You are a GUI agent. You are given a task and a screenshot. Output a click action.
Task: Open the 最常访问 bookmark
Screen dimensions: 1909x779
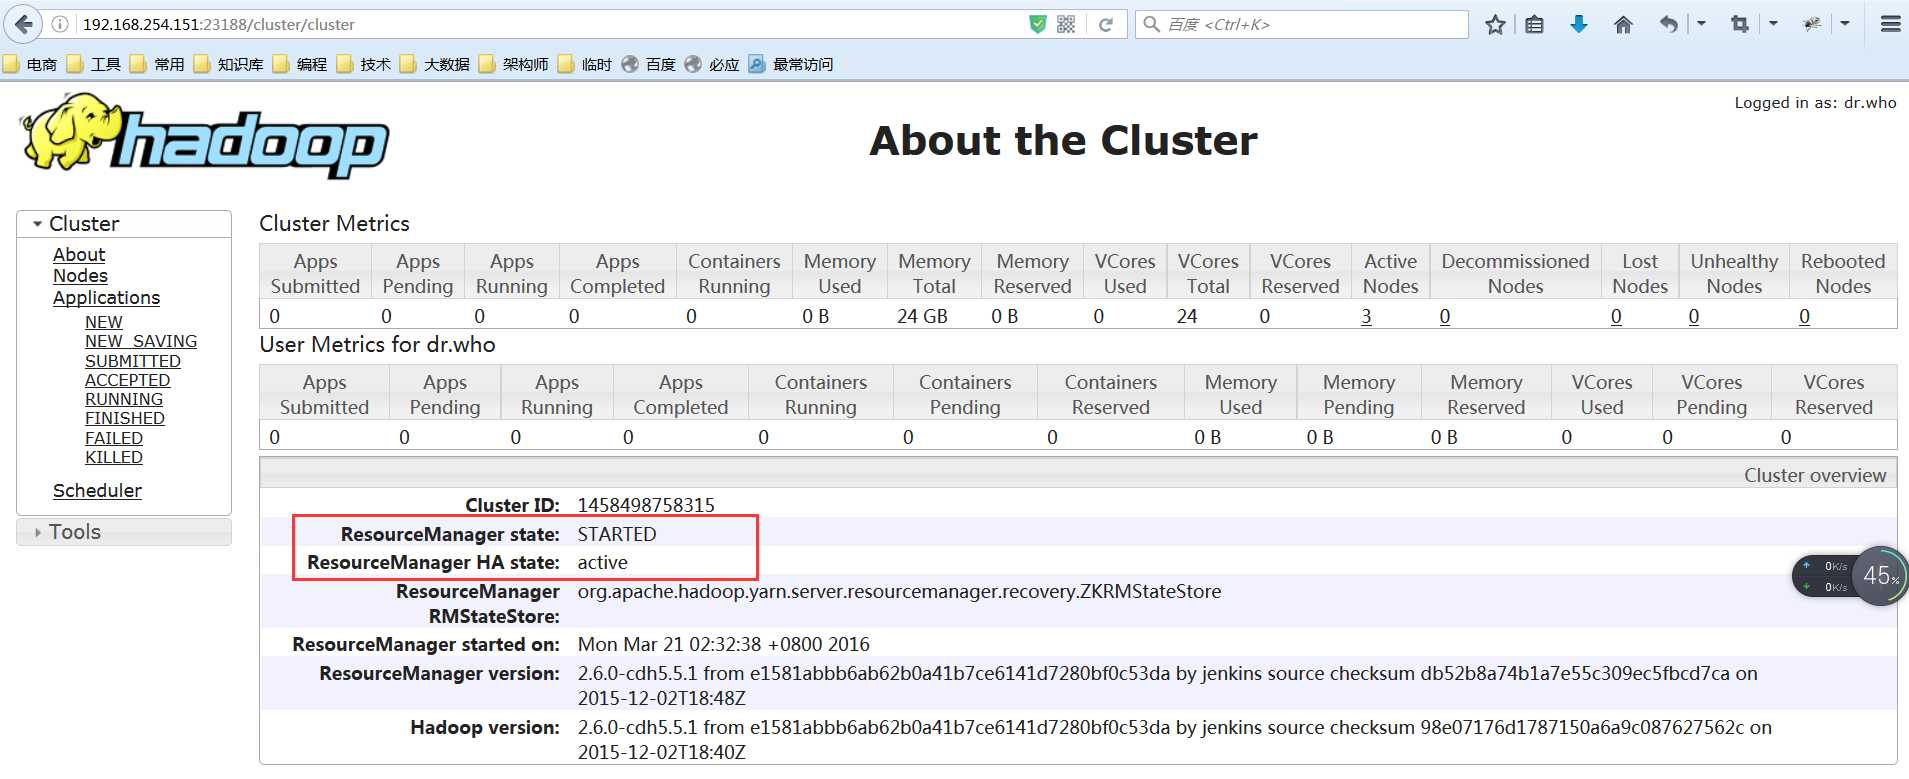[x=791, y=64]
